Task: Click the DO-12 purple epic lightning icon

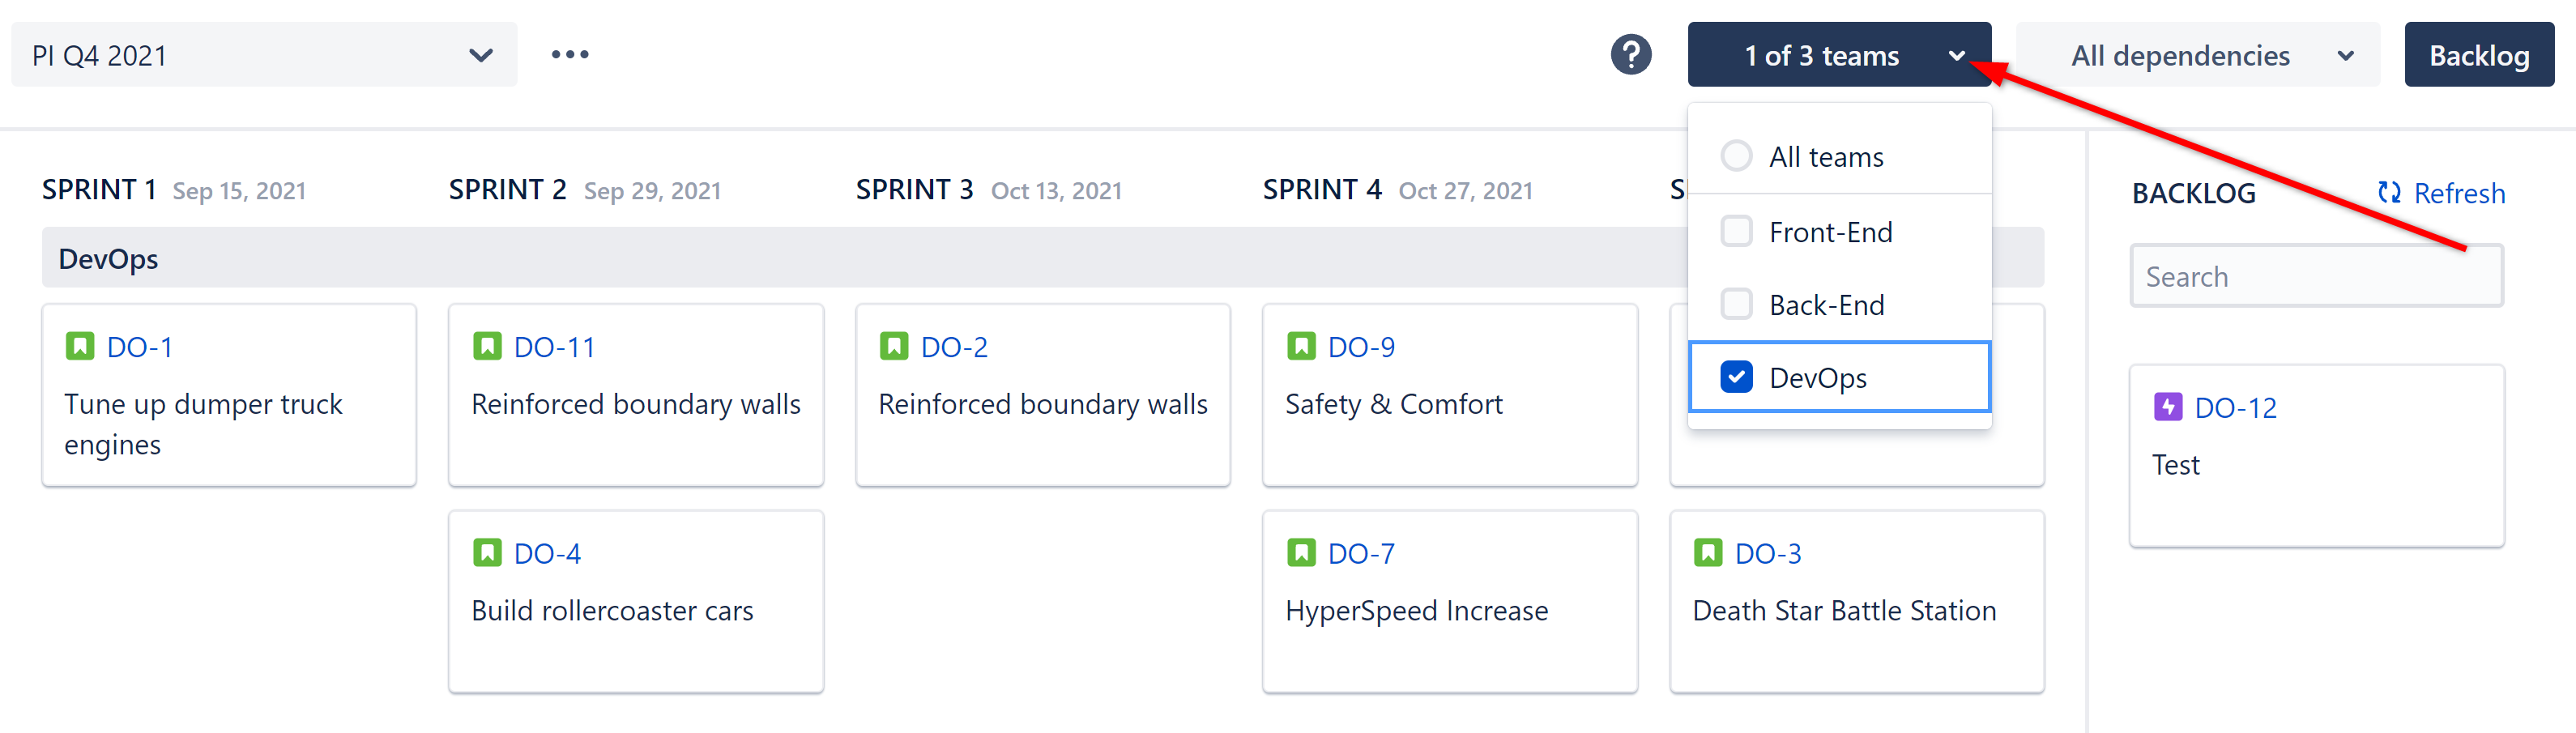Action: point(2167,407)
